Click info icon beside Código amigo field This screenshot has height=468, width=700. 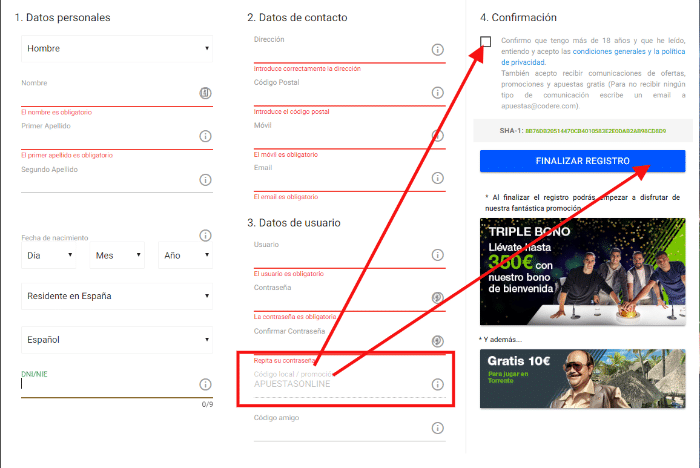pyautogui.click(x=438, y=428)
